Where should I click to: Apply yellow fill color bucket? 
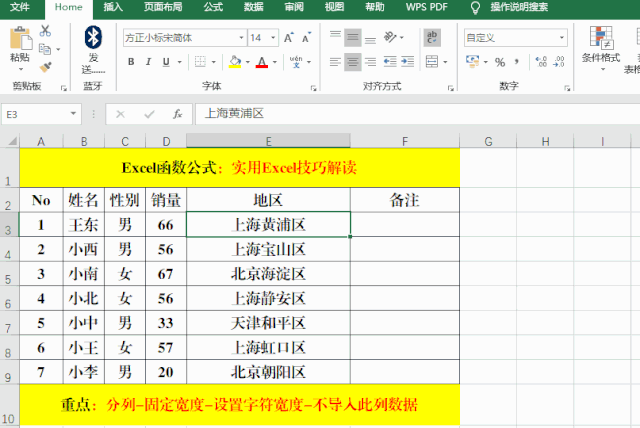[235, 62]
